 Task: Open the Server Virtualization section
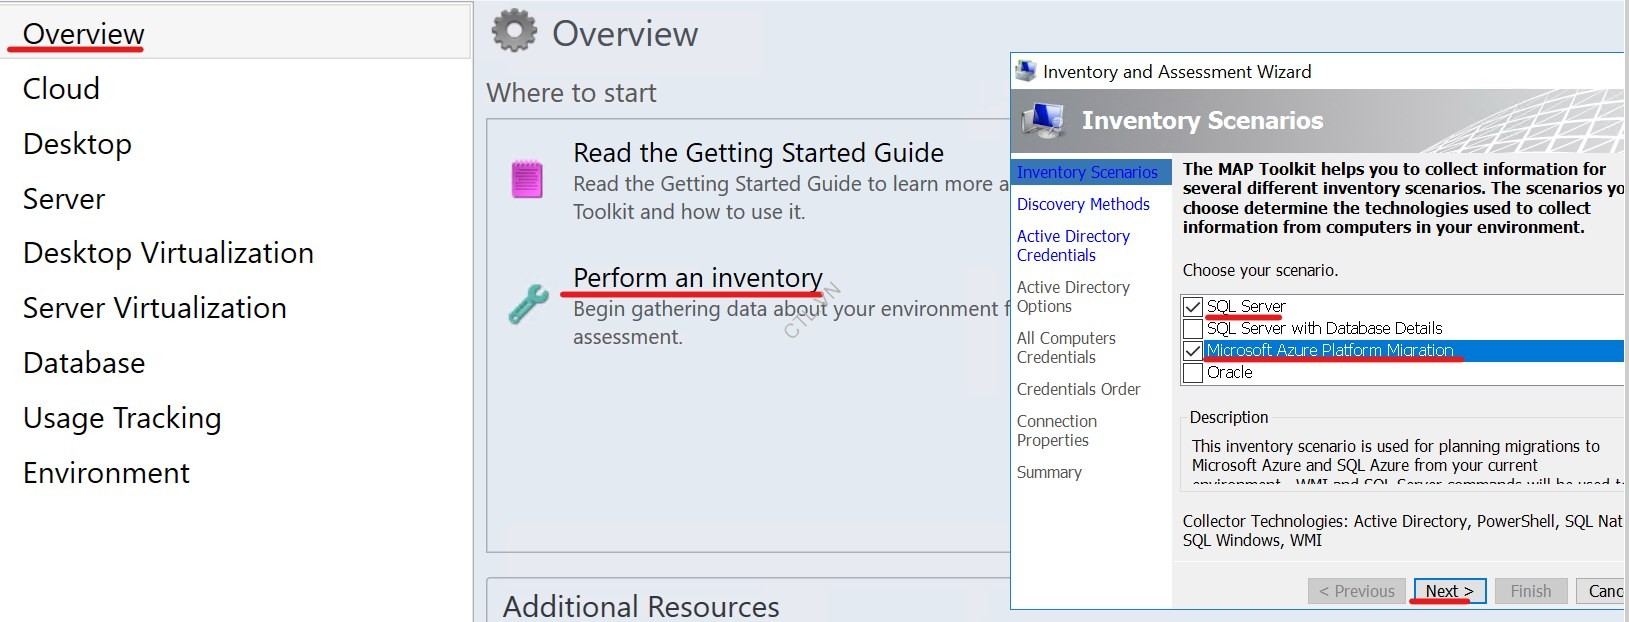tap(154, 308)
